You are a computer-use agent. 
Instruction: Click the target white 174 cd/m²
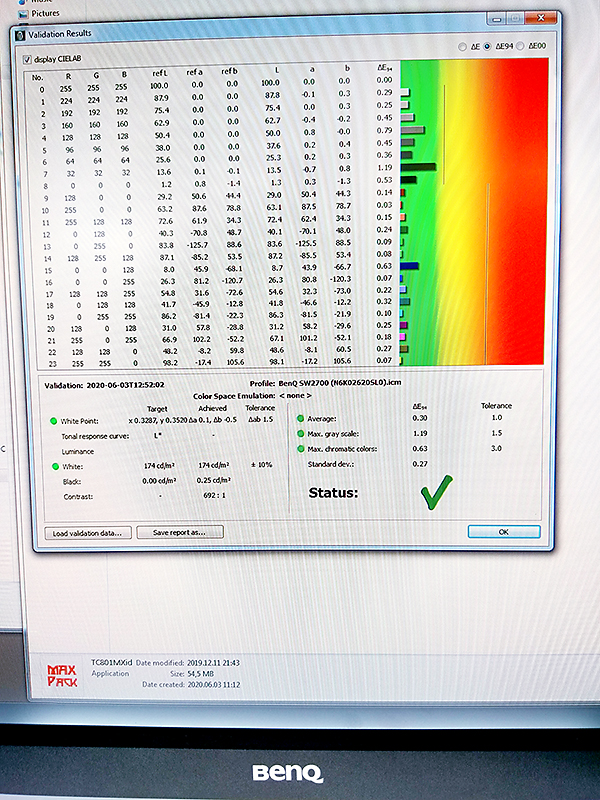click(x=159, y=466)
